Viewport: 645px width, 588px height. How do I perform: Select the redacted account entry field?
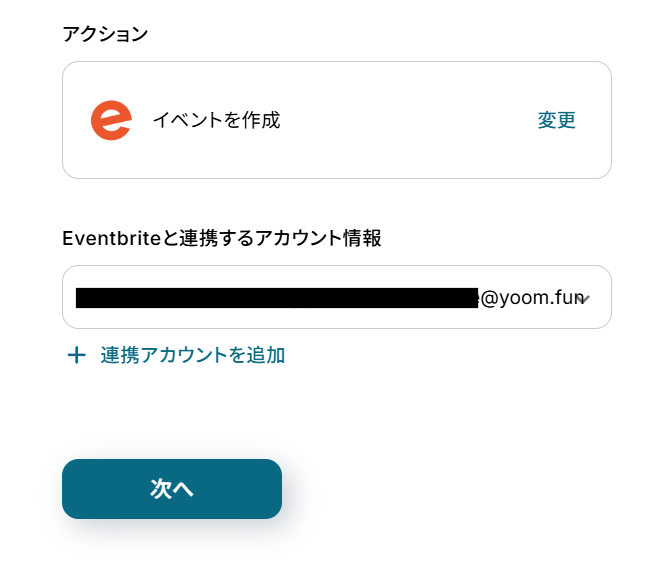(x=336, y=297)
